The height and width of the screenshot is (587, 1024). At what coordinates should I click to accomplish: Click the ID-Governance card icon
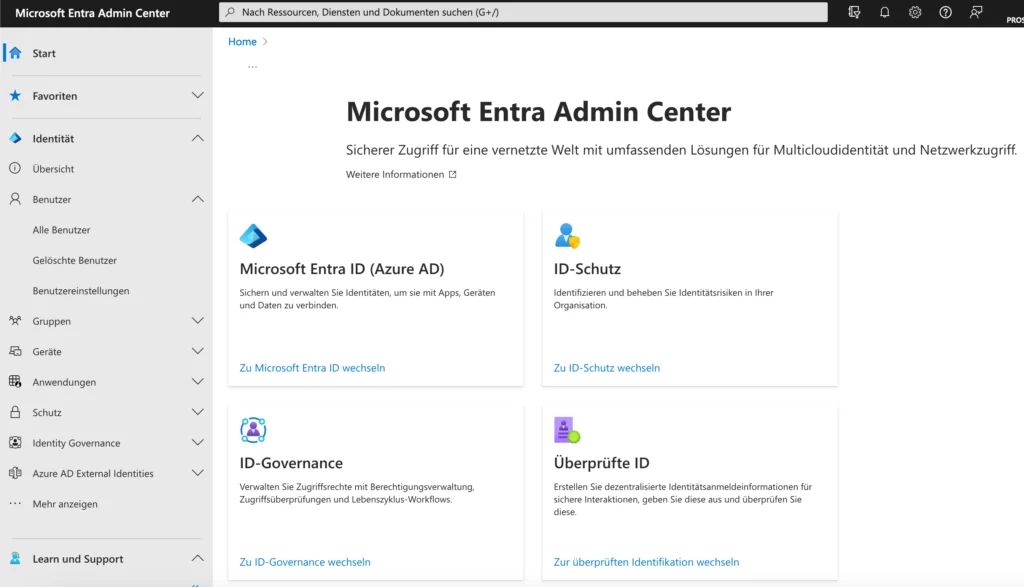click(x=253, y=430)
